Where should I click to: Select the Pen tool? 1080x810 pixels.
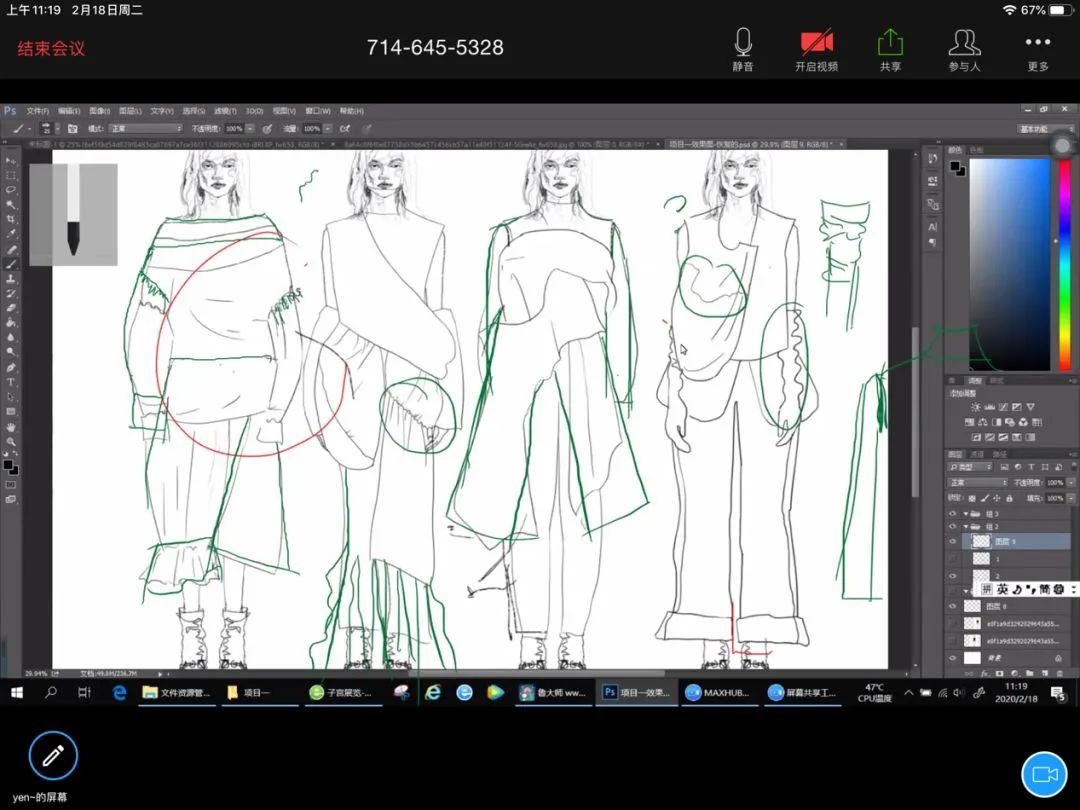click(11, 367)
